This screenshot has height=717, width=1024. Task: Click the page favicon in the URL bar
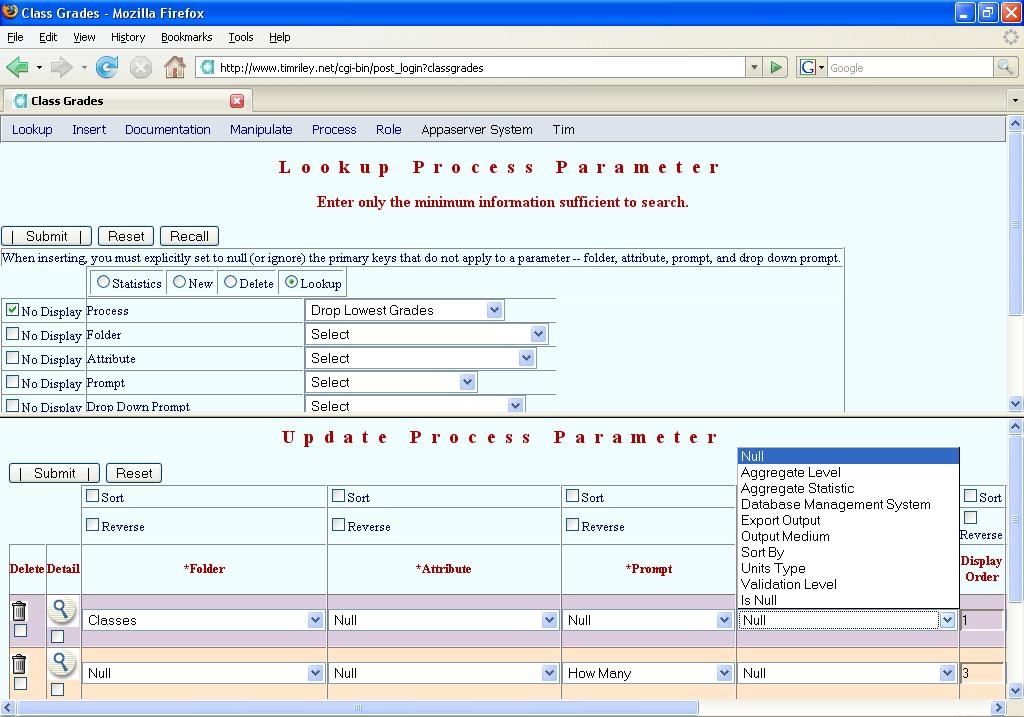pos(208,67)
